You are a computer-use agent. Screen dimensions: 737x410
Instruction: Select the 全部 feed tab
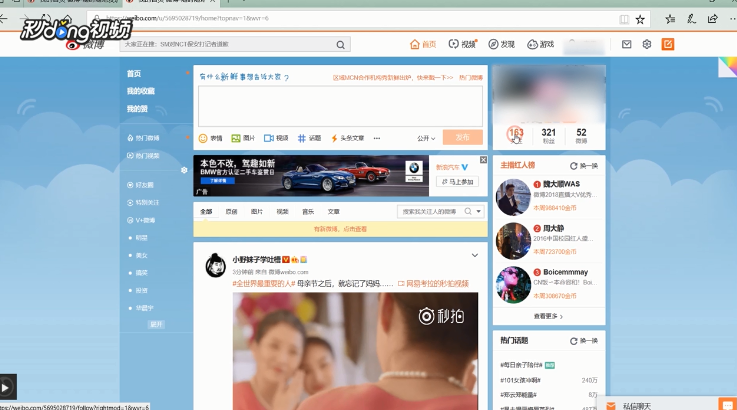(x=206, y=212)
